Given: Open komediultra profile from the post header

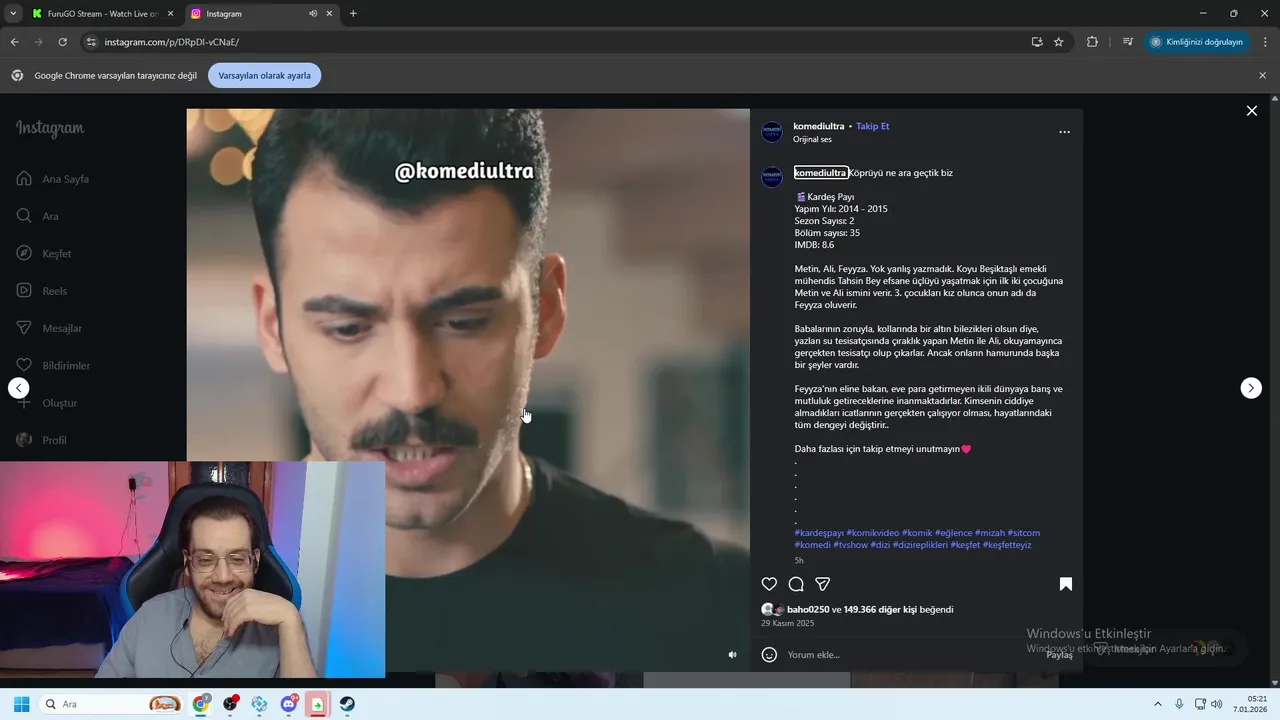Looking at the screenshot, I should point(818,126).
